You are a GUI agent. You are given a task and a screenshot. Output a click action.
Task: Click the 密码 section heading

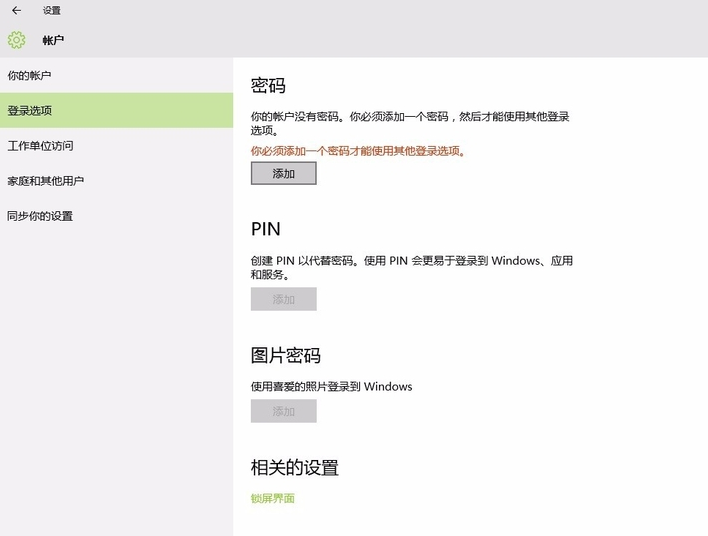coord(268,86)
